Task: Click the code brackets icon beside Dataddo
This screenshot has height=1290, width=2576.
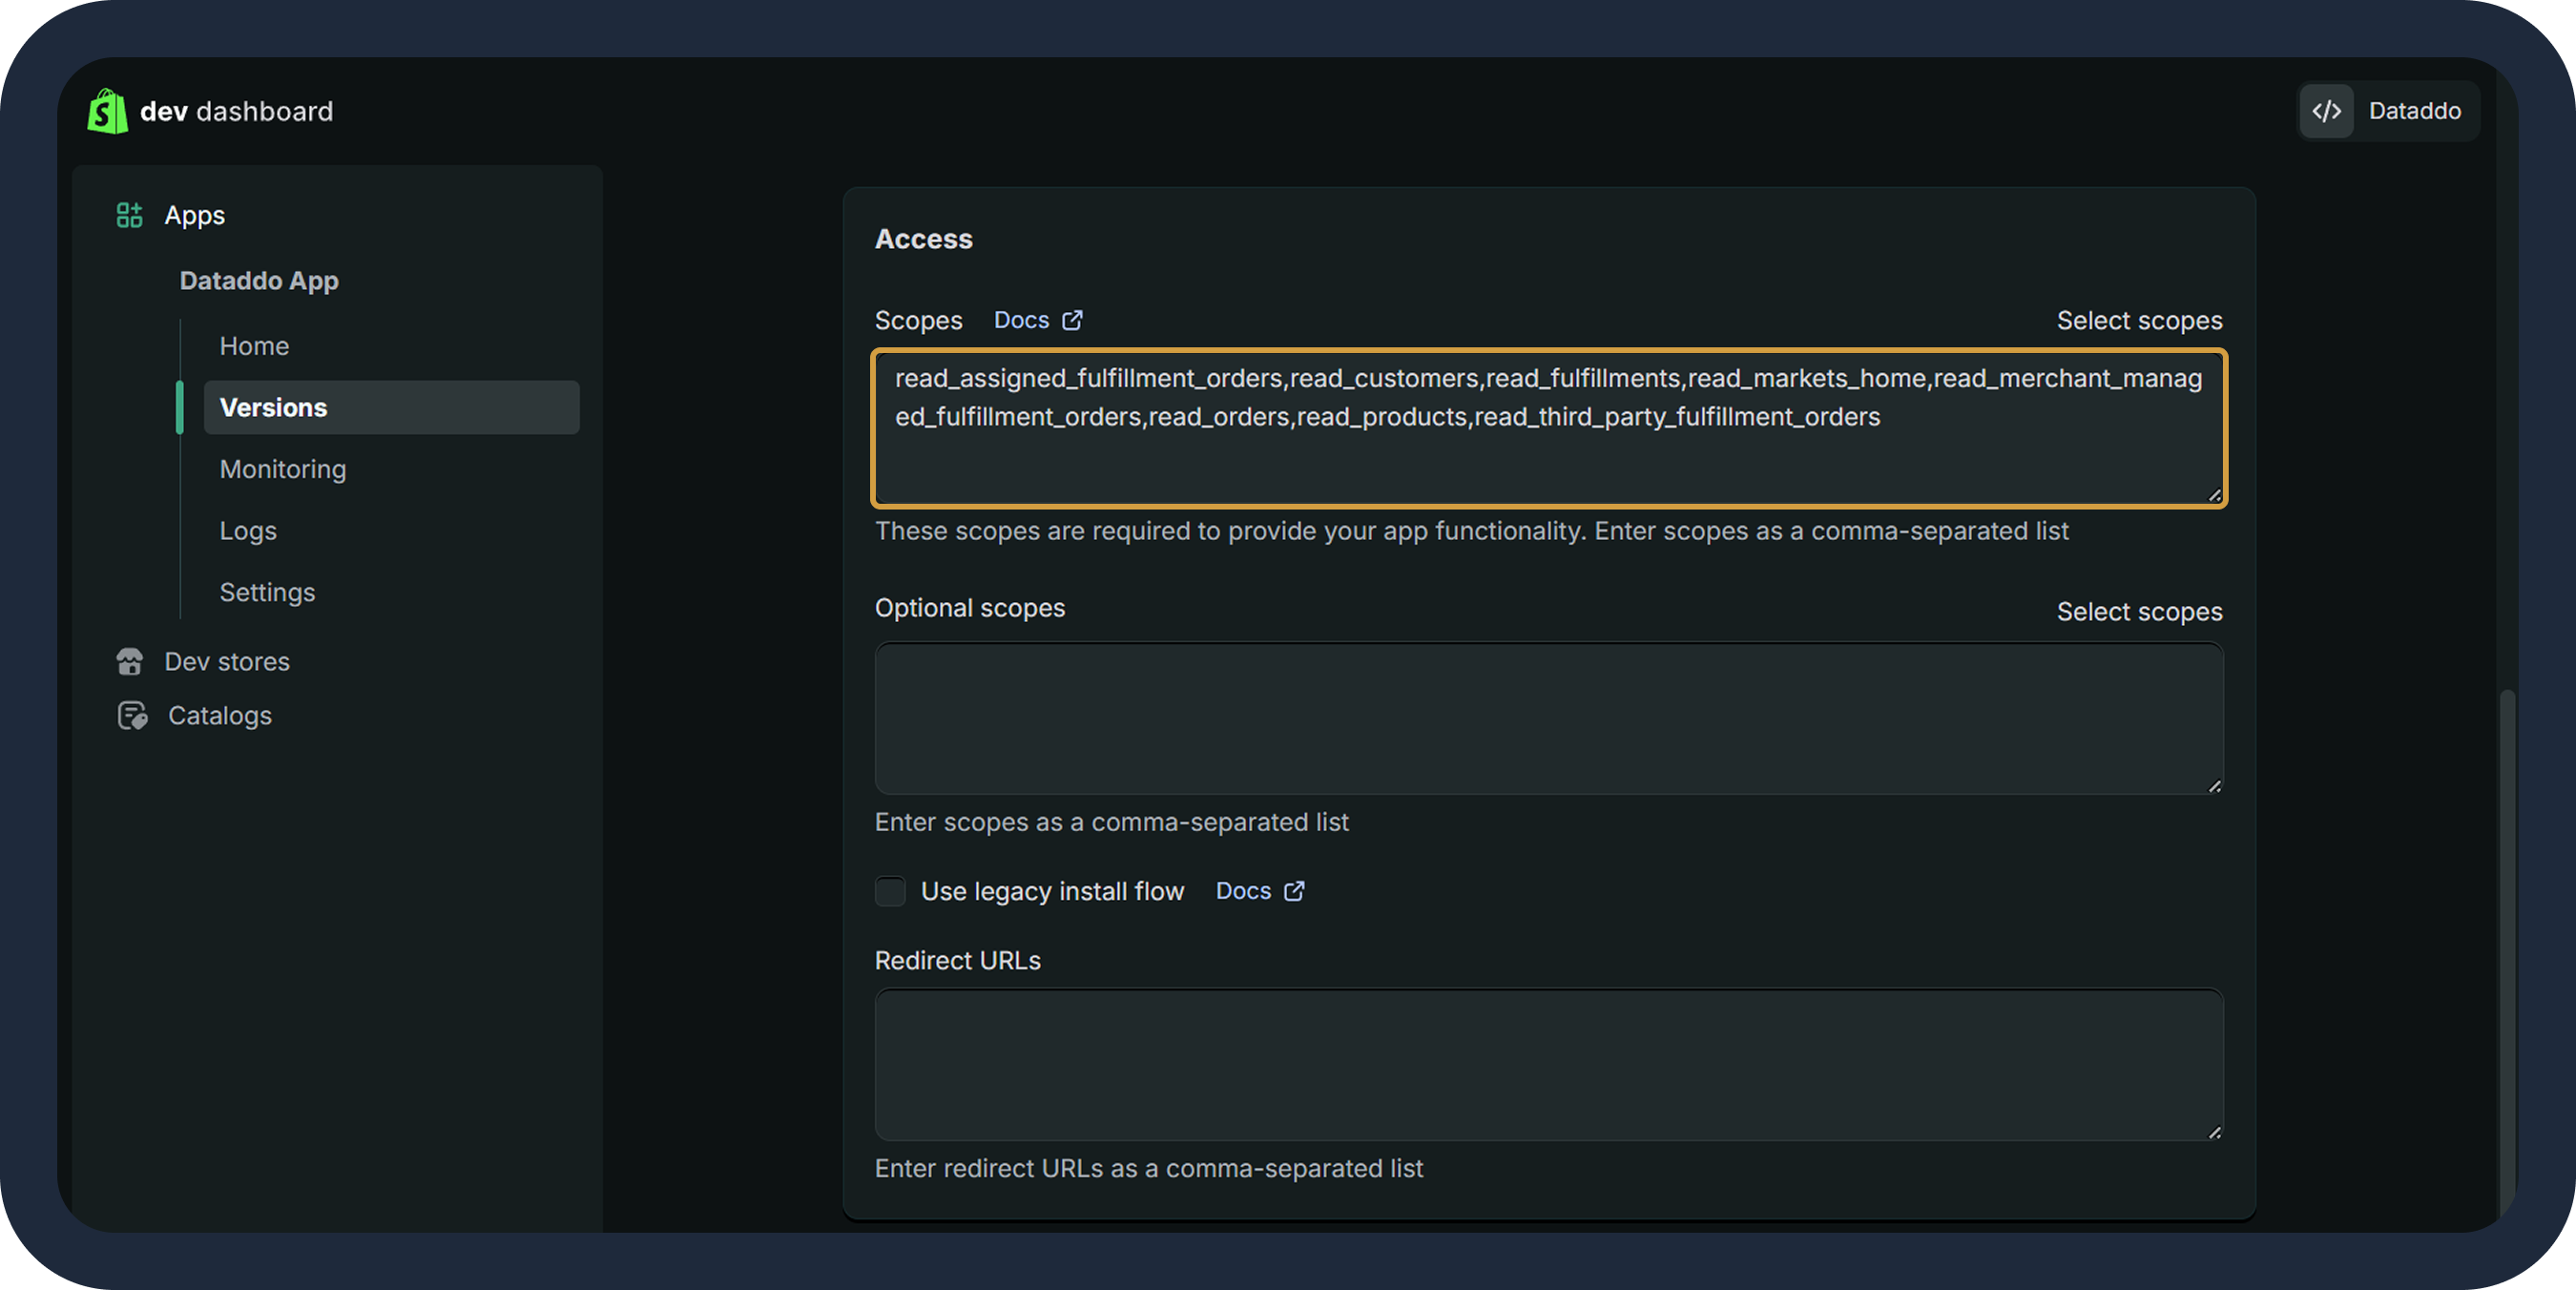Action: 2327,111
